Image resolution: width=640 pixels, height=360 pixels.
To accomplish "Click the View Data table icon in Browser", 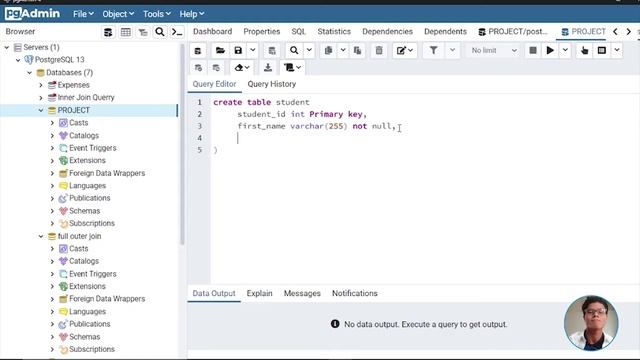I will click(x=125, y=32).
